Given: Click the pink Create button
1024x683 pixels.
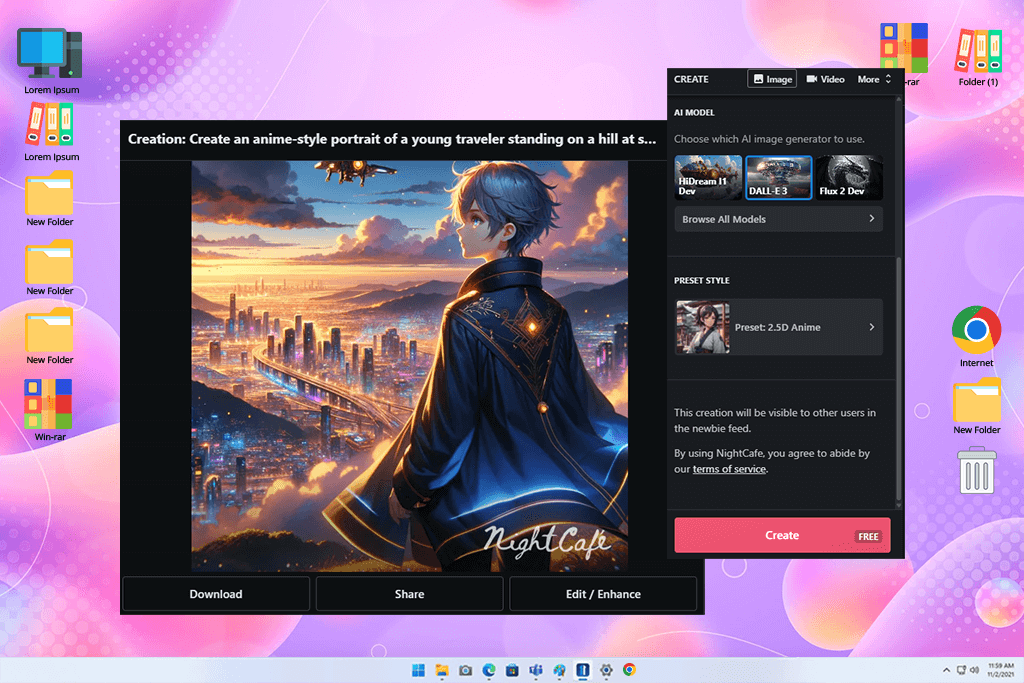Looking at the screenshot, I should (x=782, y=535).
